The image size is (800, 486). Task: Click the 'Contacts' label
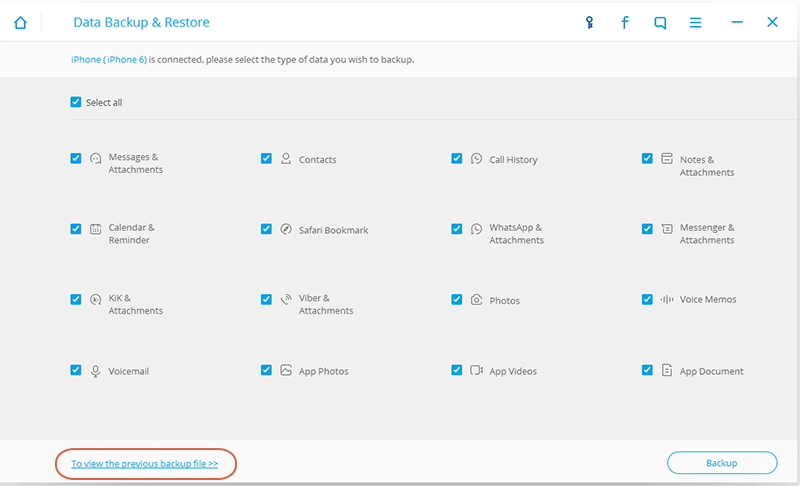[317, 160]
